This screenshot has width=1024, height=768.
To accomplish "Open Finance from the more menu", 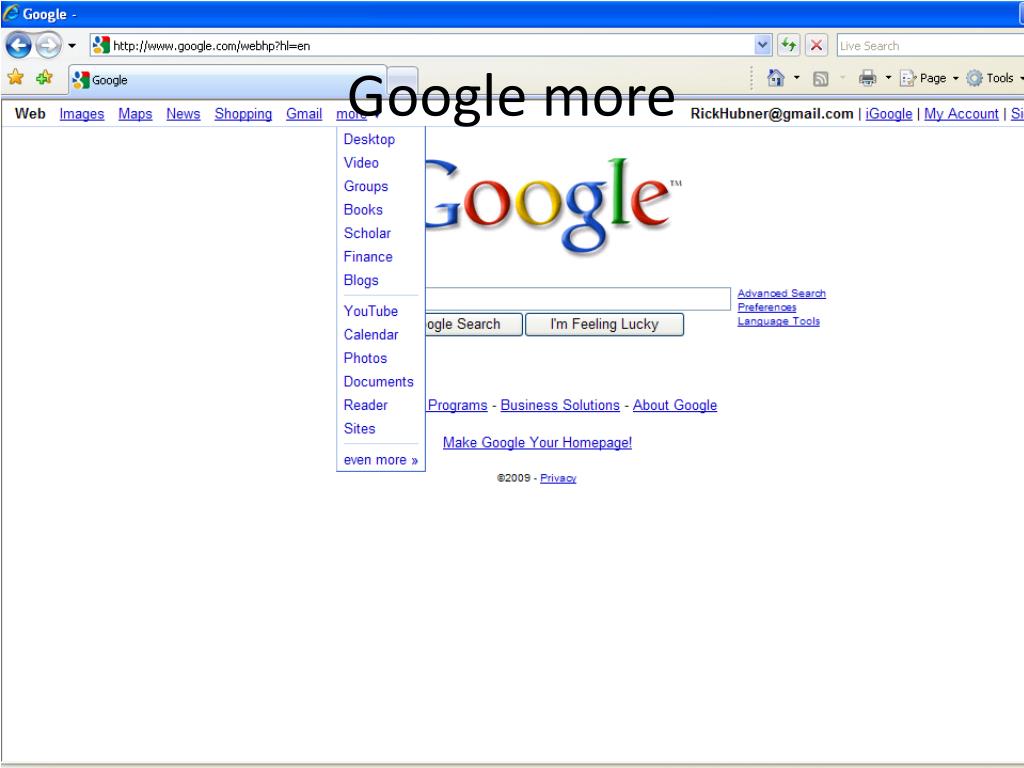I will 368,257.
